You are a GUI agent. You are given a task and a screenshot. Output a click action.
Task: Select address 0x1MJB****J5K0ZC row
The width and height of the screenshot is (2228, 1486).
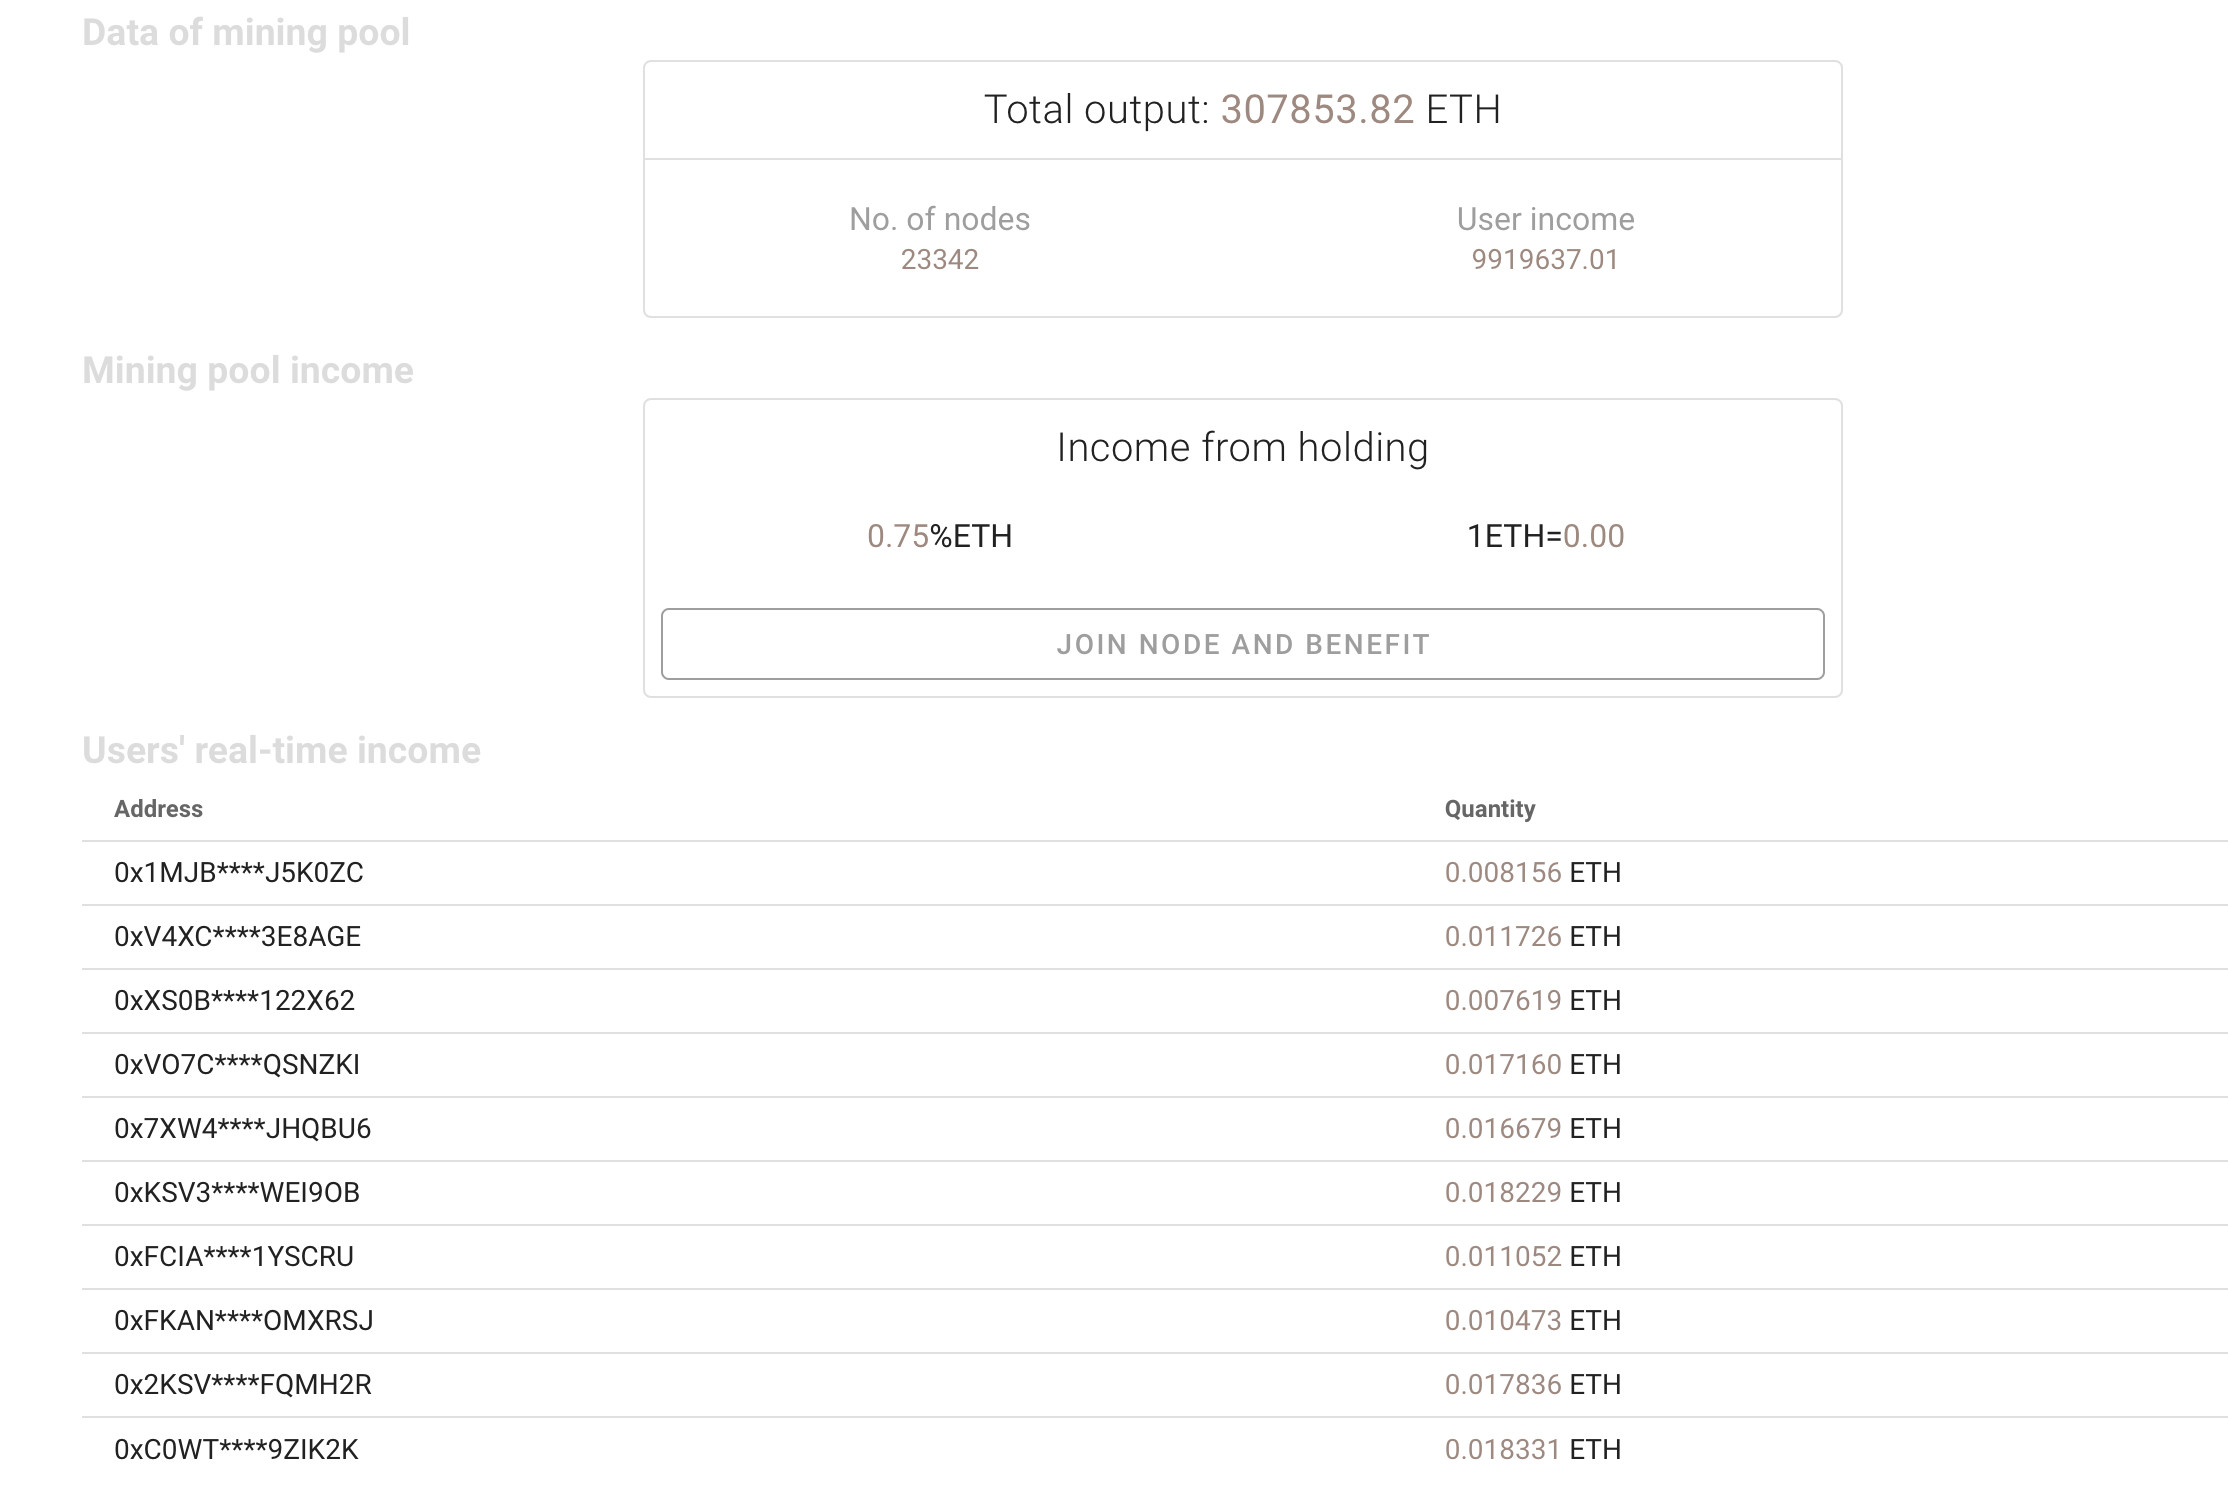(x=1154, y=873)
